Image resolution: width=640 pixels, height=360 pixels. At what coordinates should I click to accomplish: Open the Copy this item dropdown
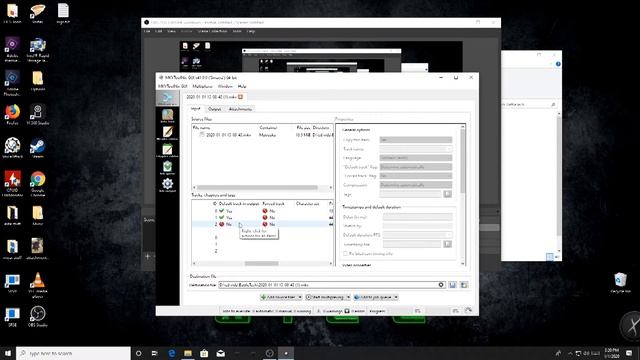[416, 140]
